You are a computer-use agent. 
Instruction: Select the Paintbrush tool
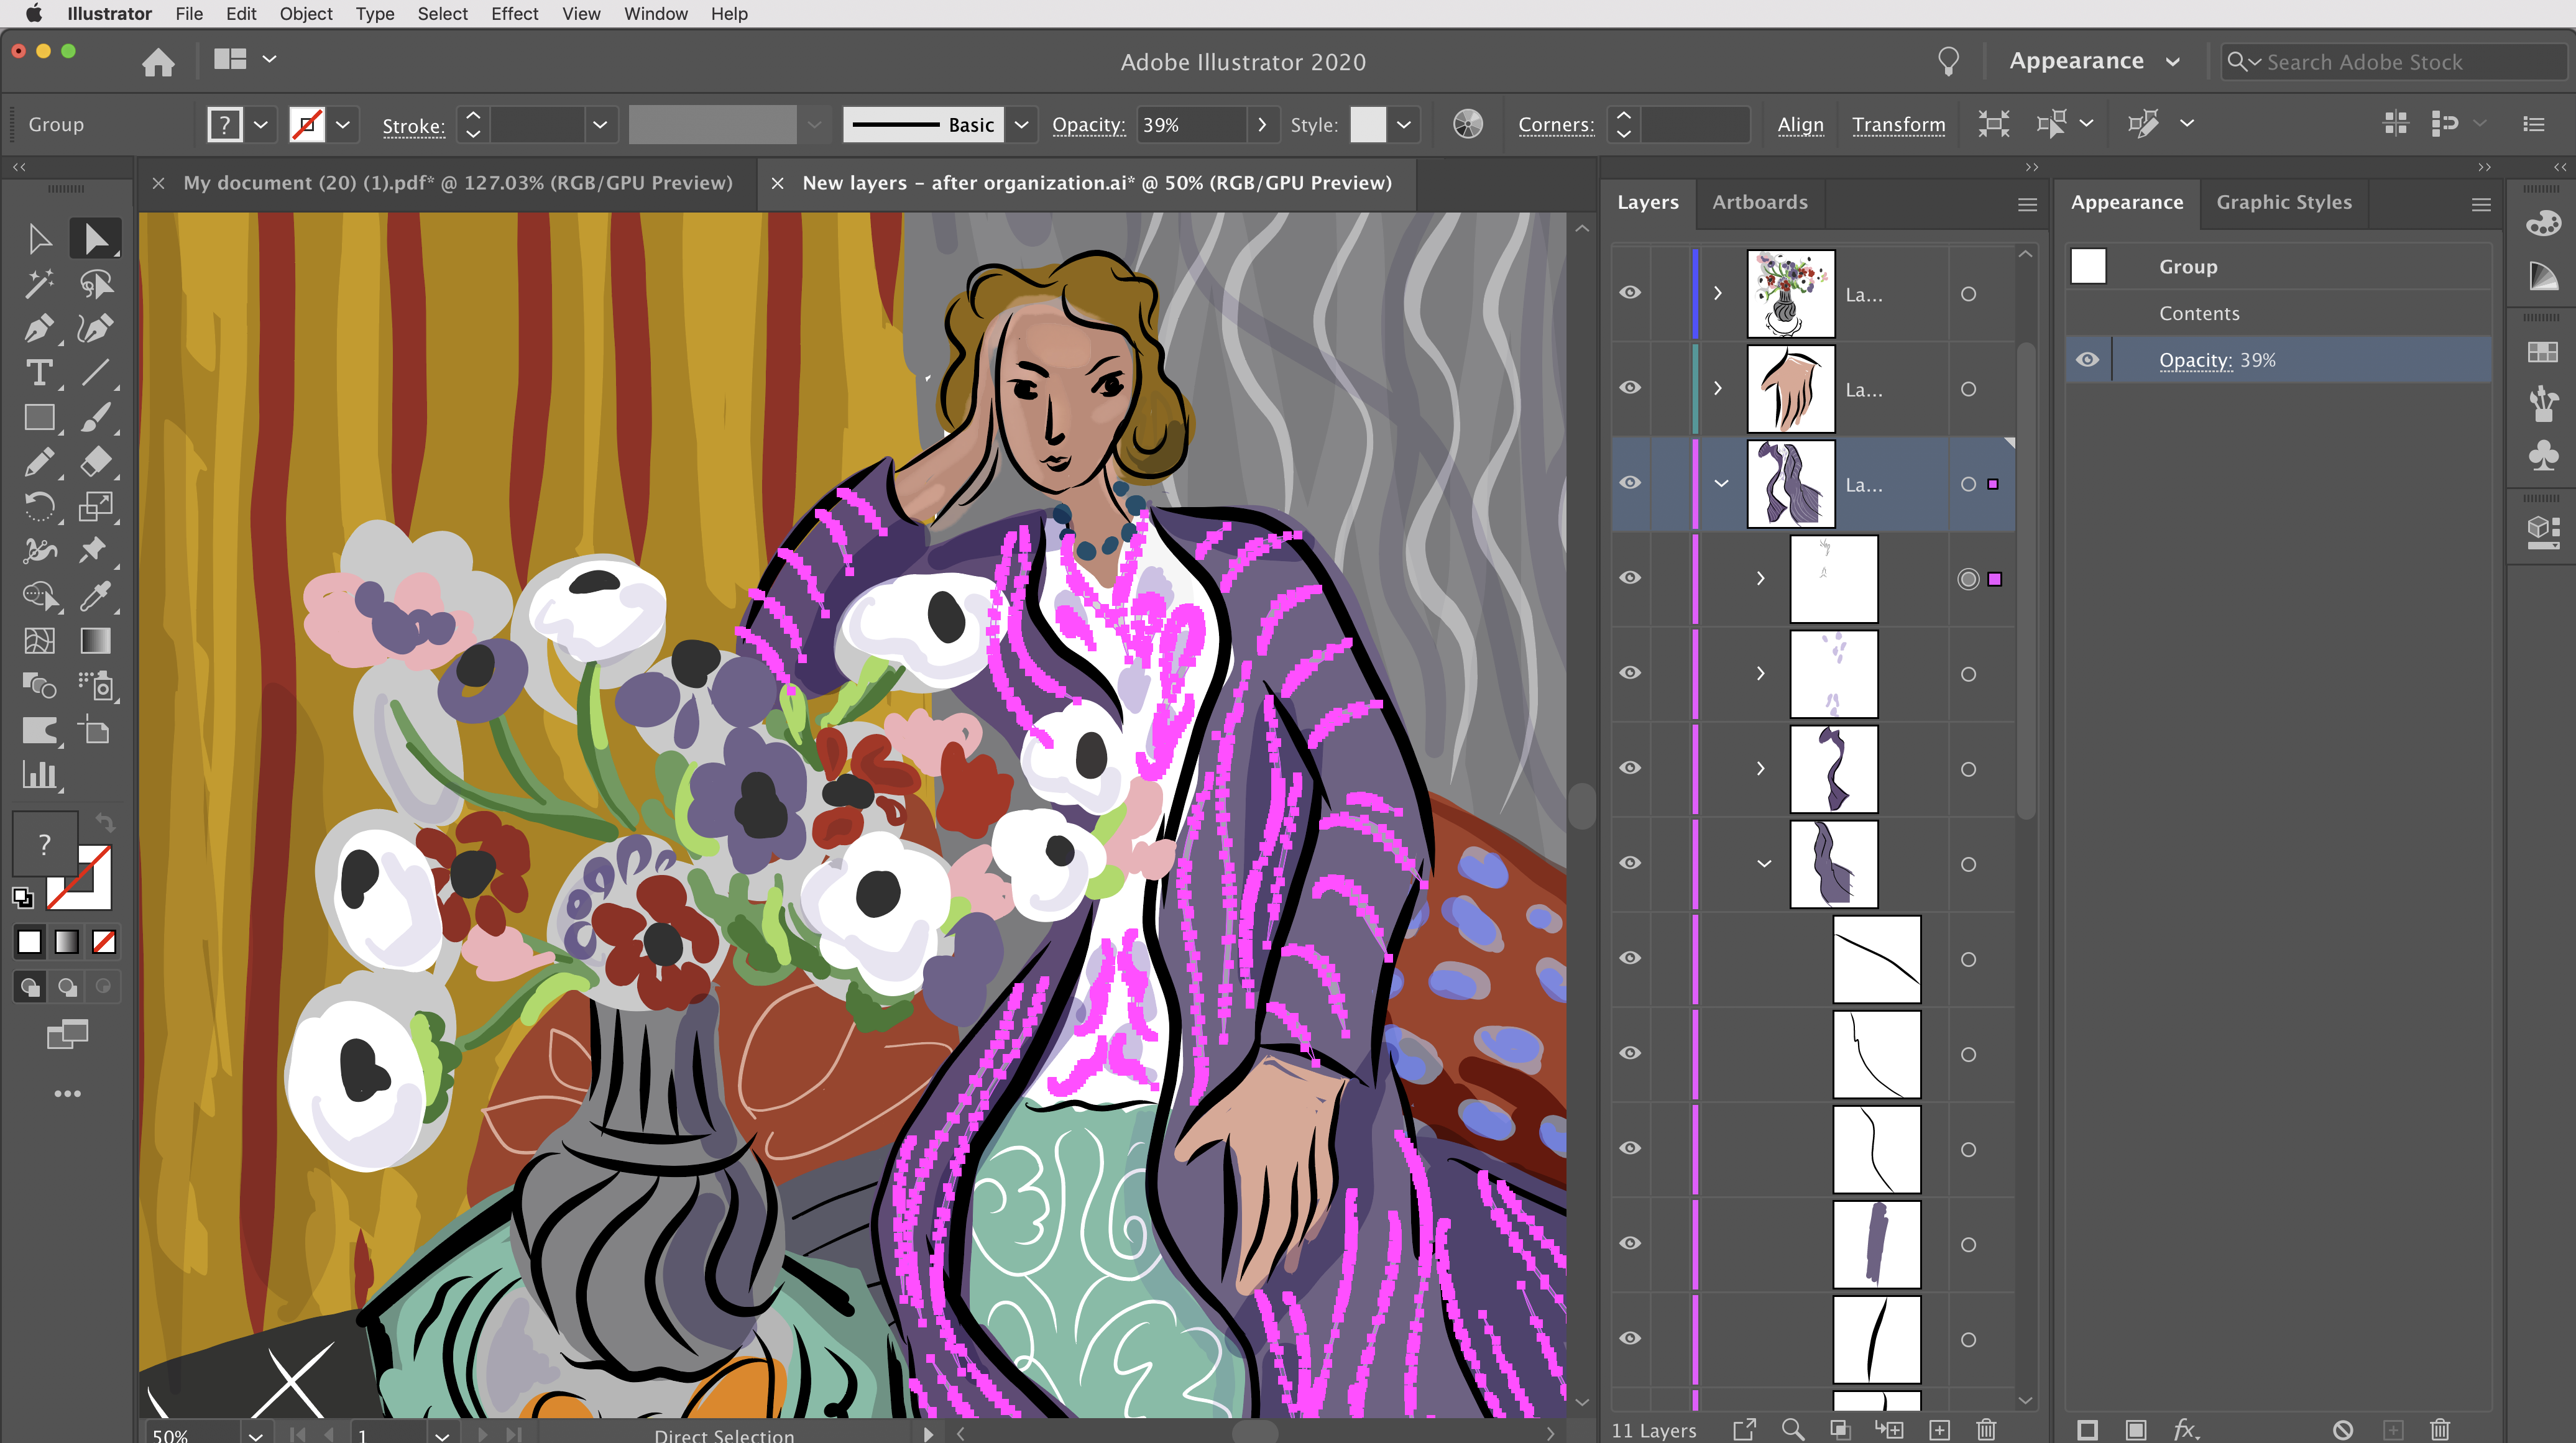95,417
